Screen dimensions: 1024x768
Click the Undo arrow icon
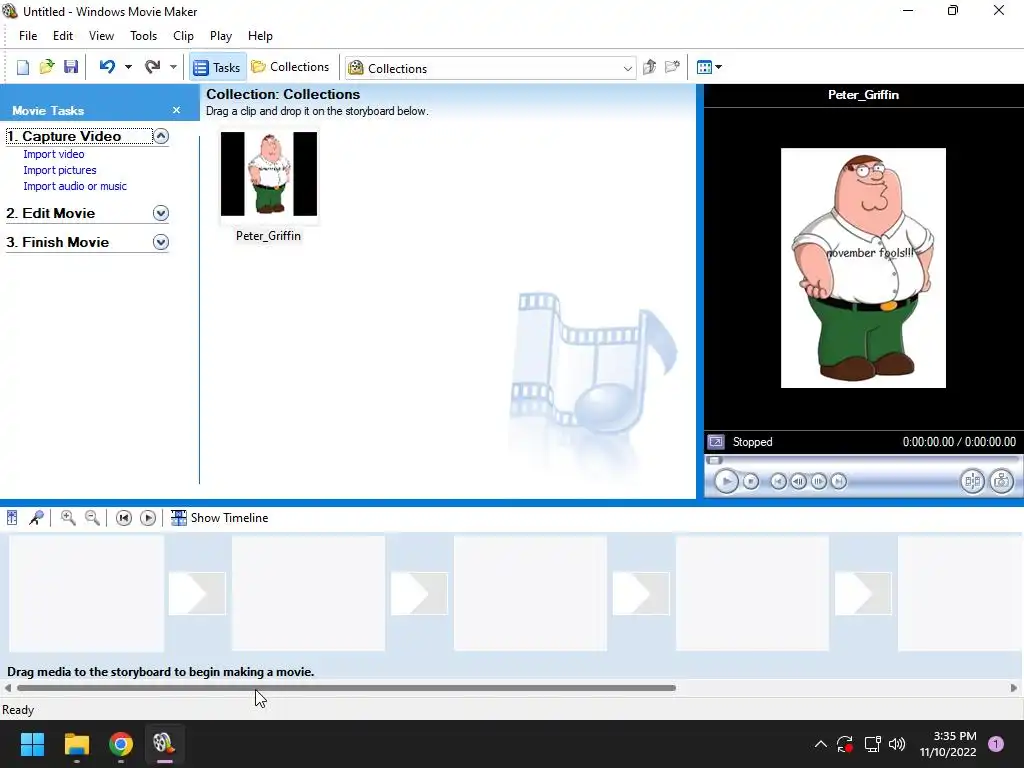tap(107, 67)
